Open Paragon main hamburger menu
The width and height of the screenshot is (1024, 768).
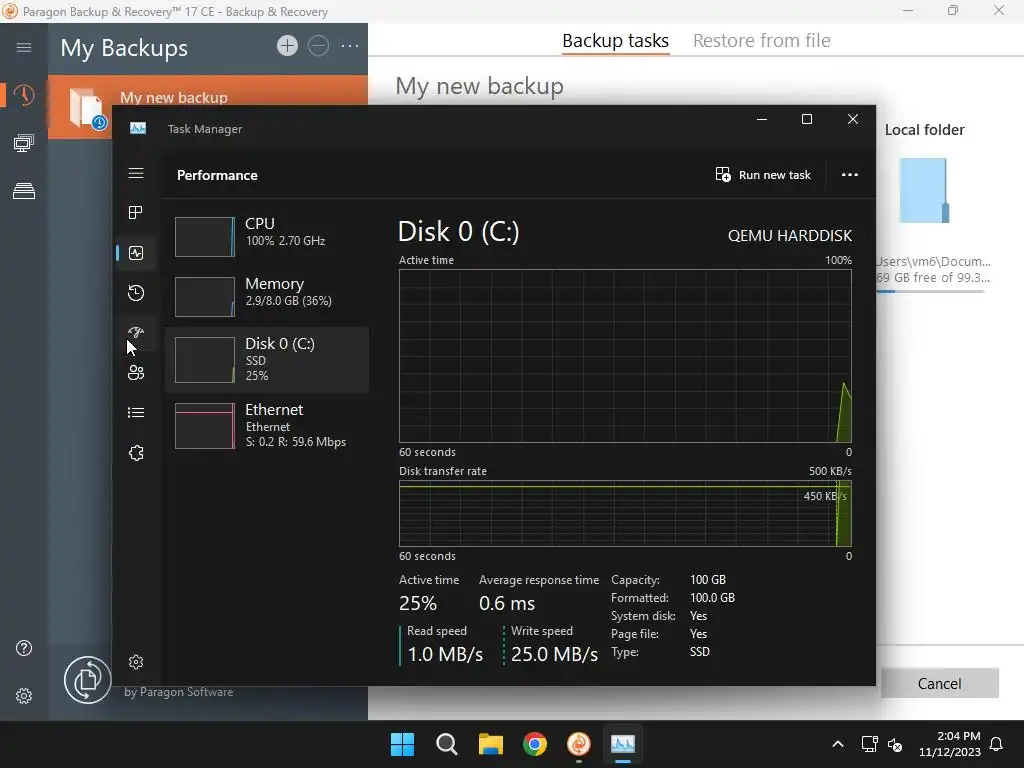[24, 47]
